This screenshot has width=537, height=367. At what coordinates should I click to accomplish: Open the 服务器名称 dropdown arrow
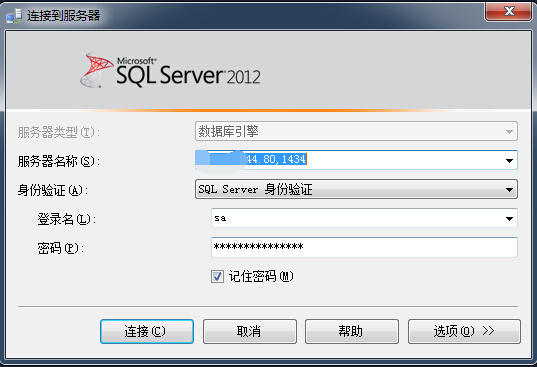point(509,160)
